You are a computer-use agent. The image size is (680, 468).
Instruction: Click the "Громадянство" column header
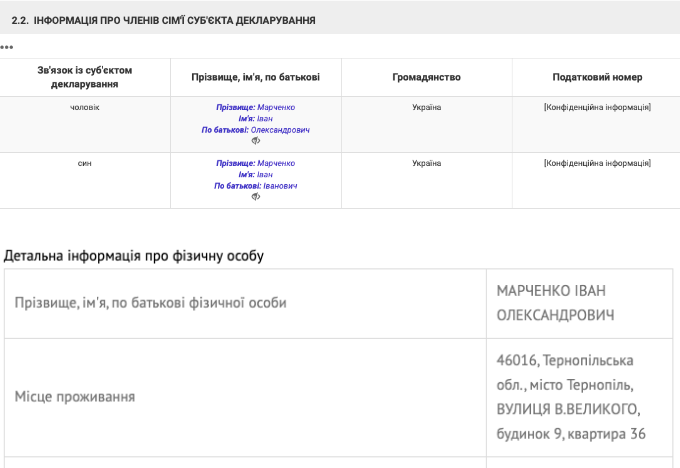(x=426, y=77)
